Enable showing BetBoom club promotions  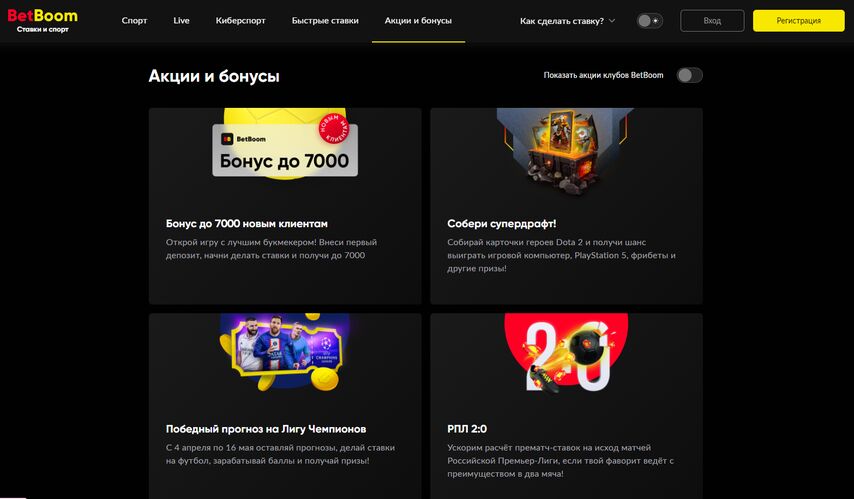690,75
